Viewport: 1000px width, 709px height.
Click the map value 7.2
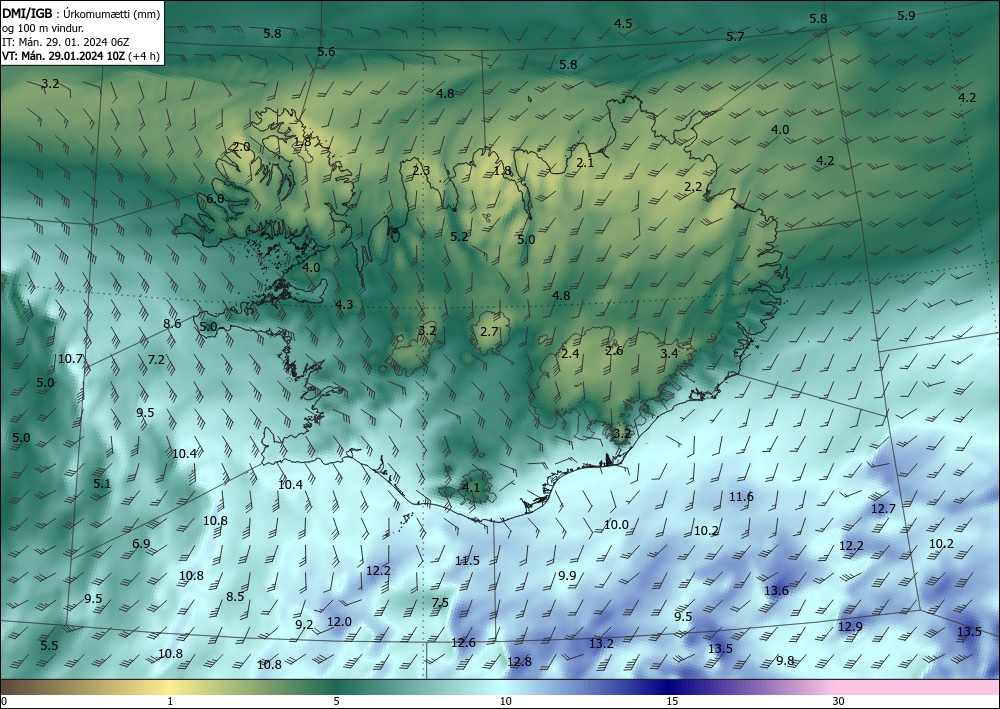pos(156,360)
